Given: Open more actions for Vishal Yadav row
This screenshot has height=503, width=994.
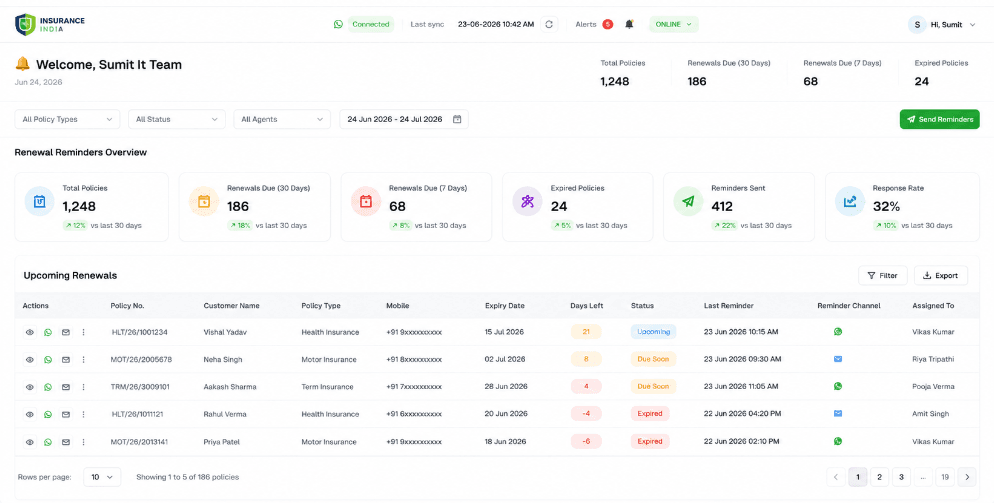Looking at the screenshot, I should click(x=83, y=332).
